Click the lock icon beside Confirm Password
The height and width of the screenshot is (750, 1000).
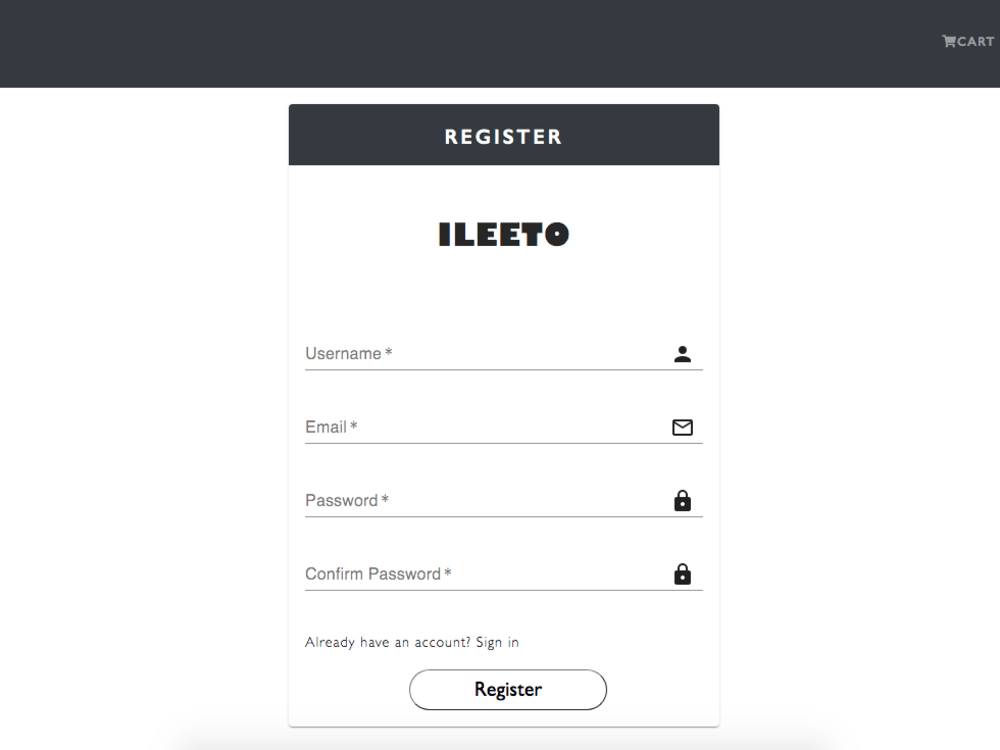point(683,573)
